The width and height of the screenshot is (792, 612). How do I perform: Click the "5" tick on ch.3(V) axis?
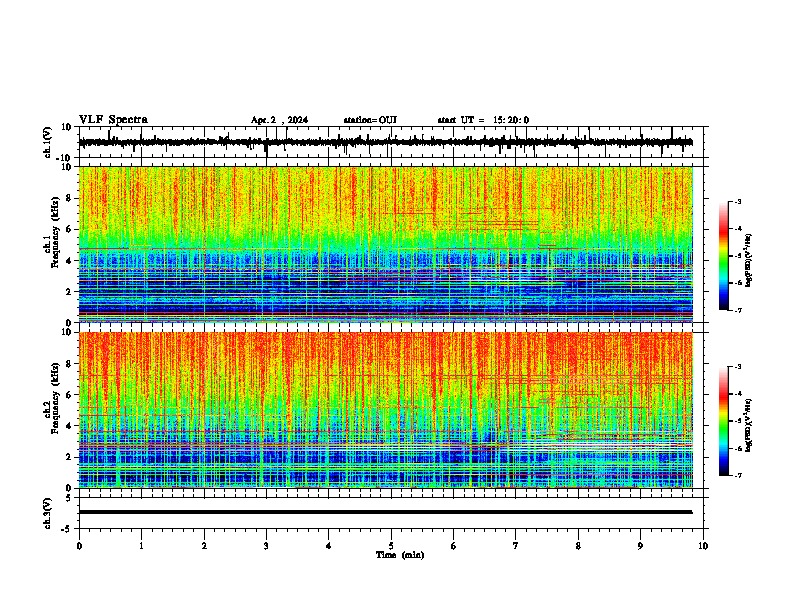[69, 498]
